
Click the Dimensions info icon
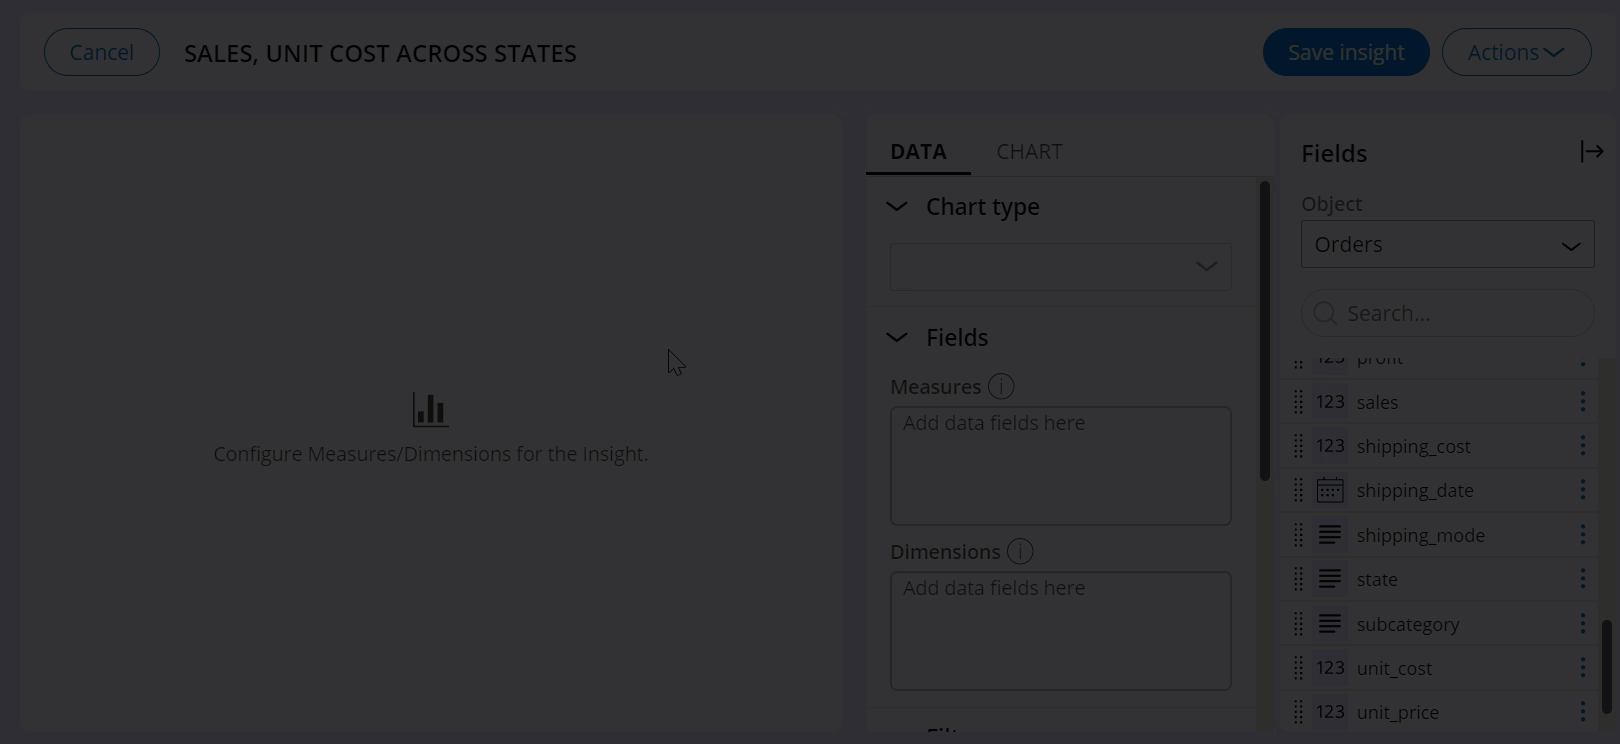point(1020,551)
